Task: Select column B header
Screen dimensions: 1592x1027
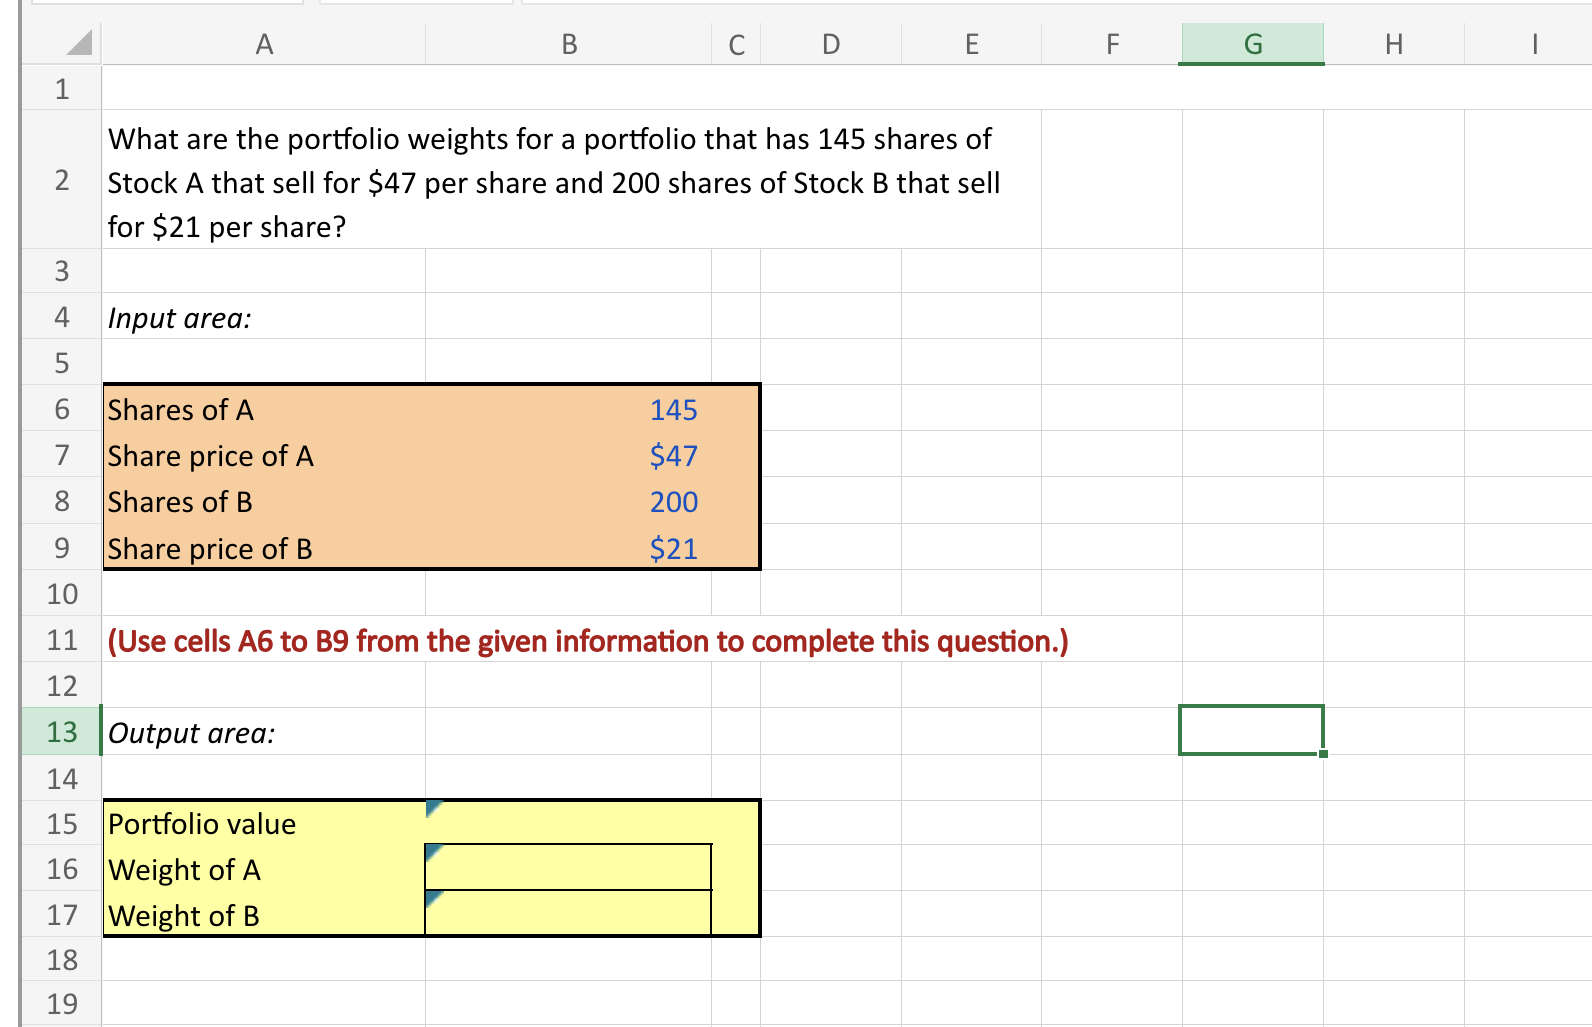Action: 569,44
